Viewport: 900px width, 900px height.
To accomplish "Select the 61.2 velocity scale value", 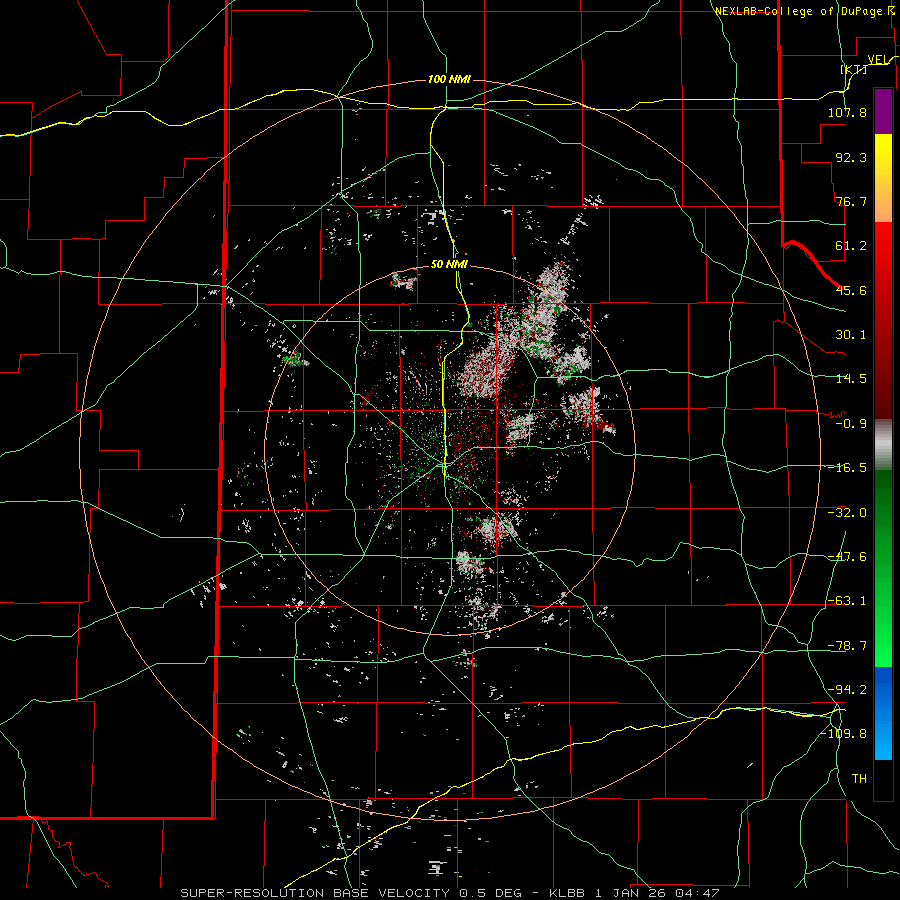I will tap(851, 246).
